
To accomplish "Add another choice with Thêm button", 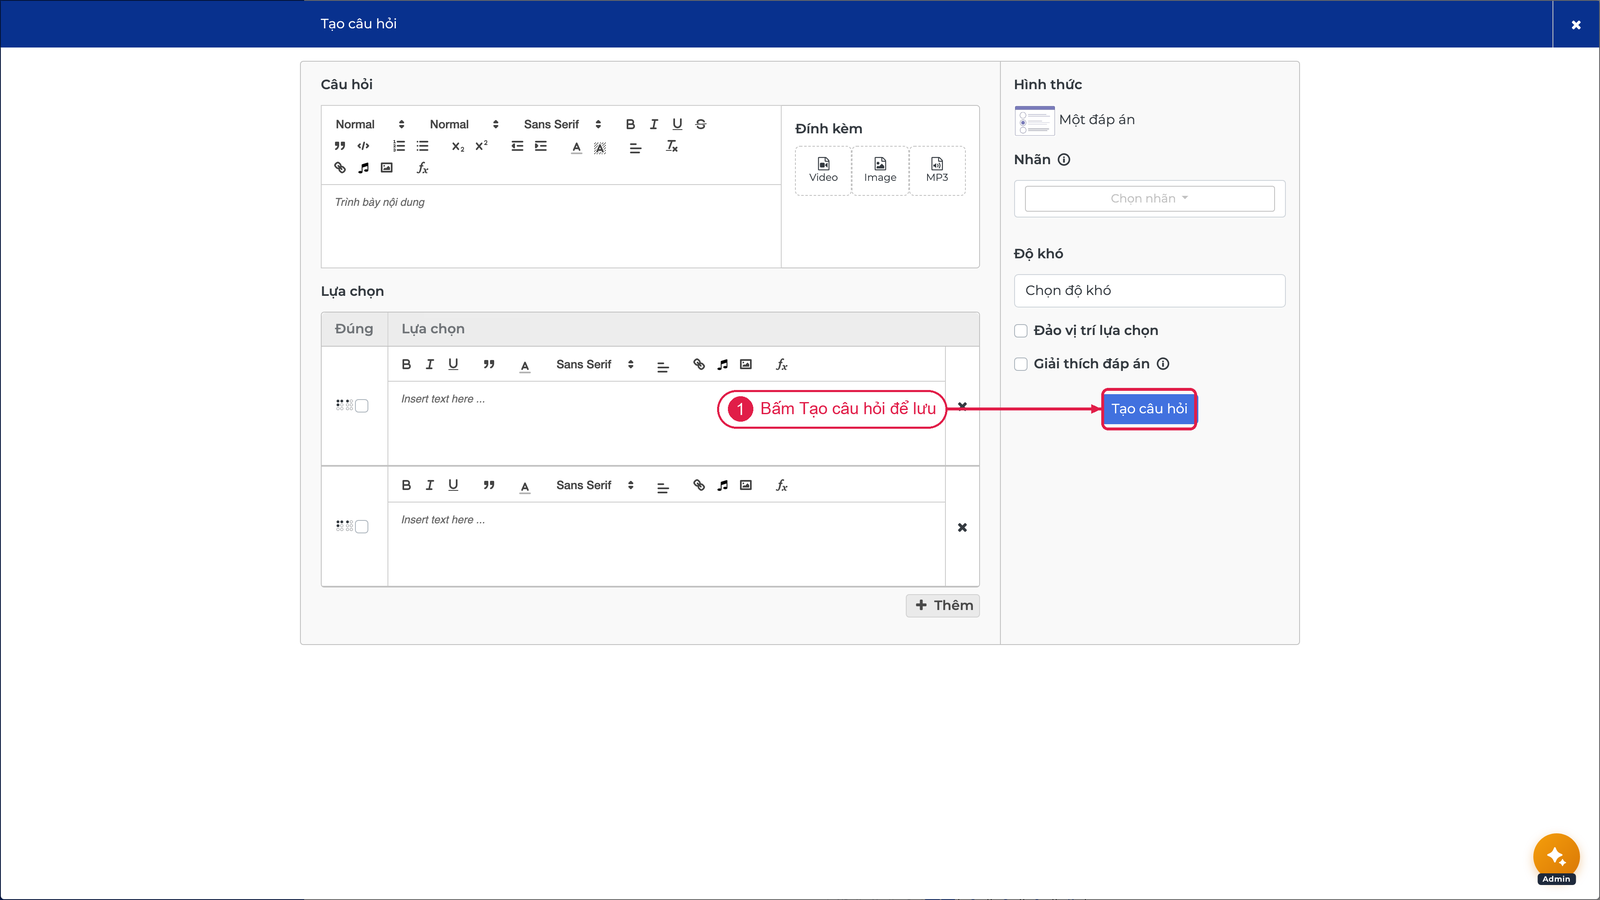I will pyautogui.click(x=943, y=606).
